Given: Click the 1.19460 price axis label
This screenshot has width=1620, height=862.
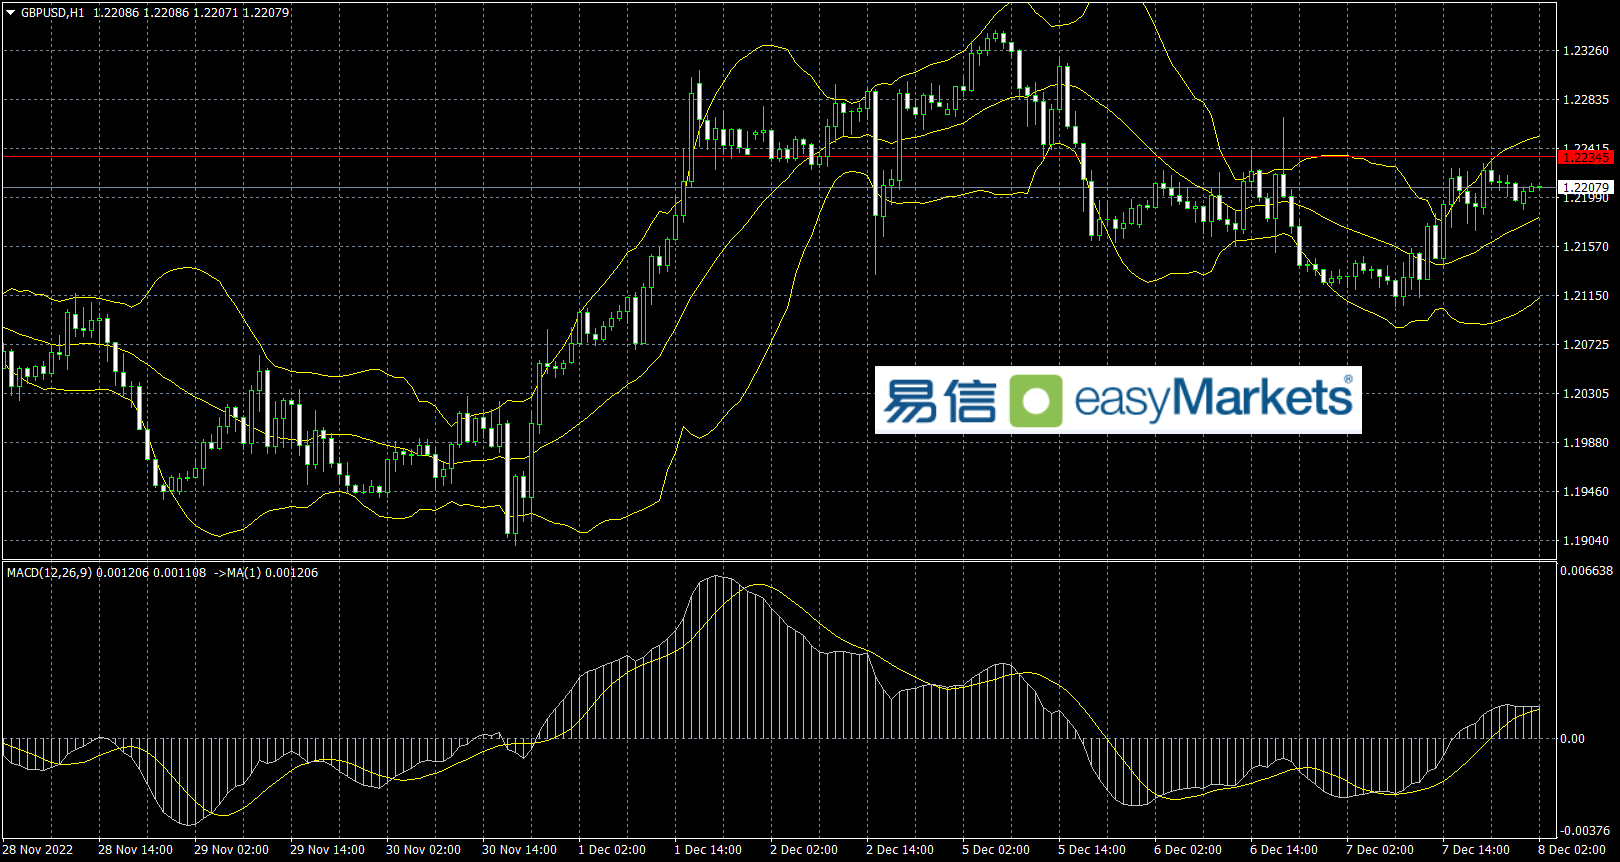Looking at the screenshot, I should tap(1586, 492).
